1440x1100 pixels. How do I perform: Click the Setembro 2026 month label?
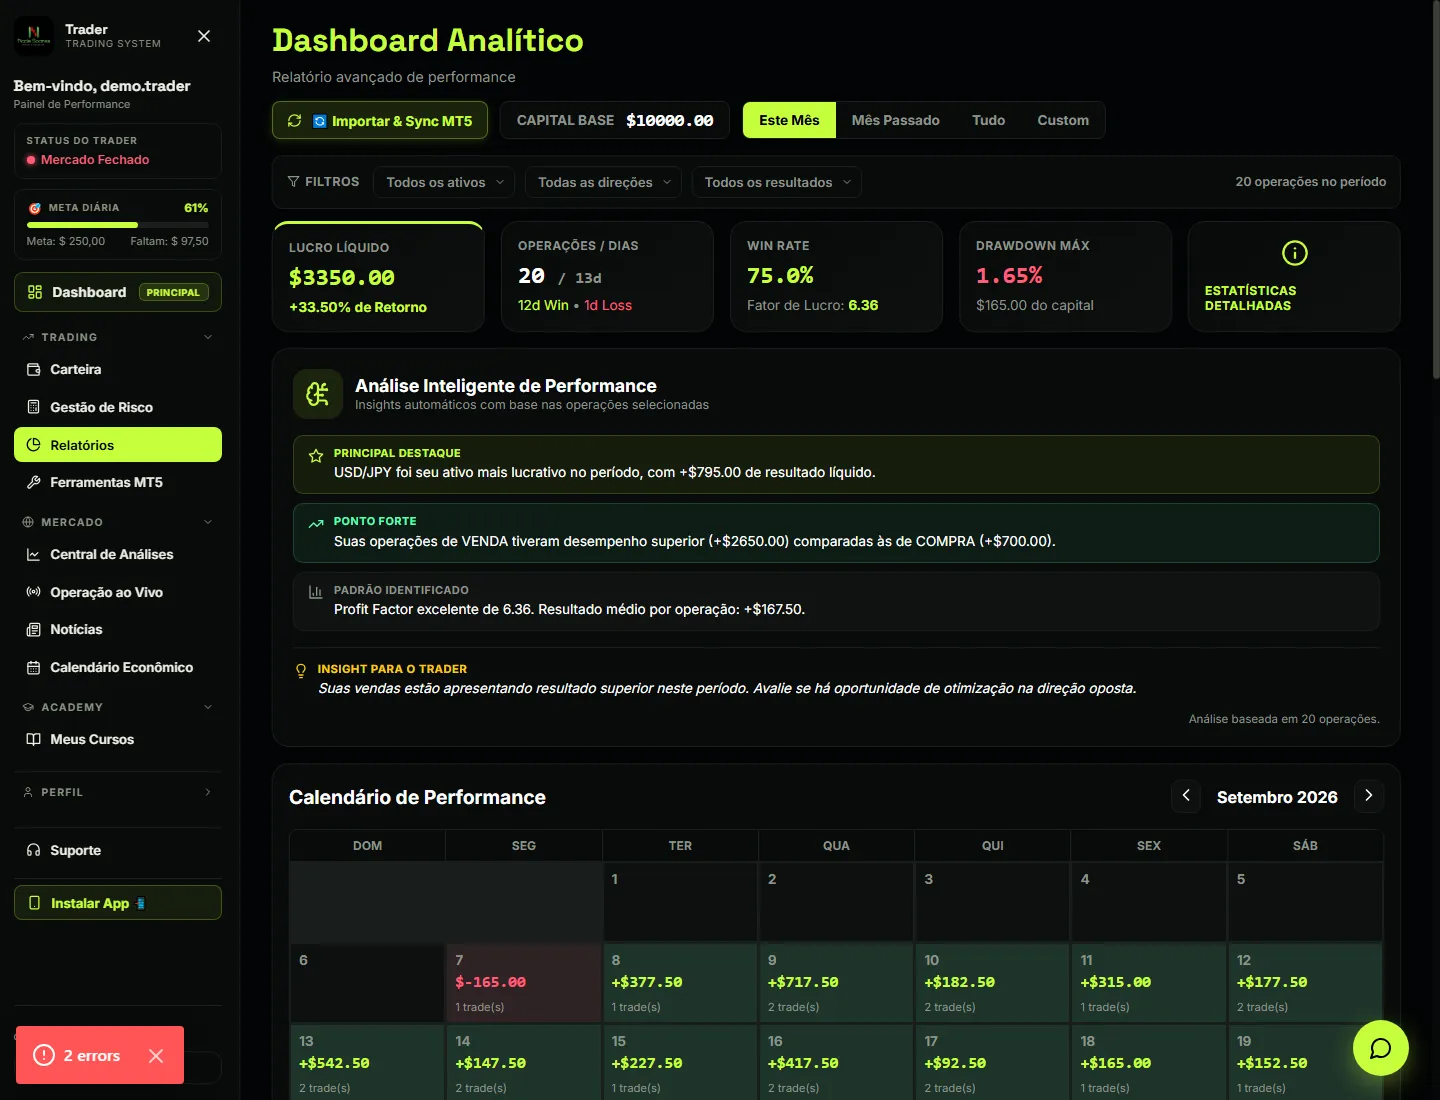pyautogui.click(x=1277, y=797)
